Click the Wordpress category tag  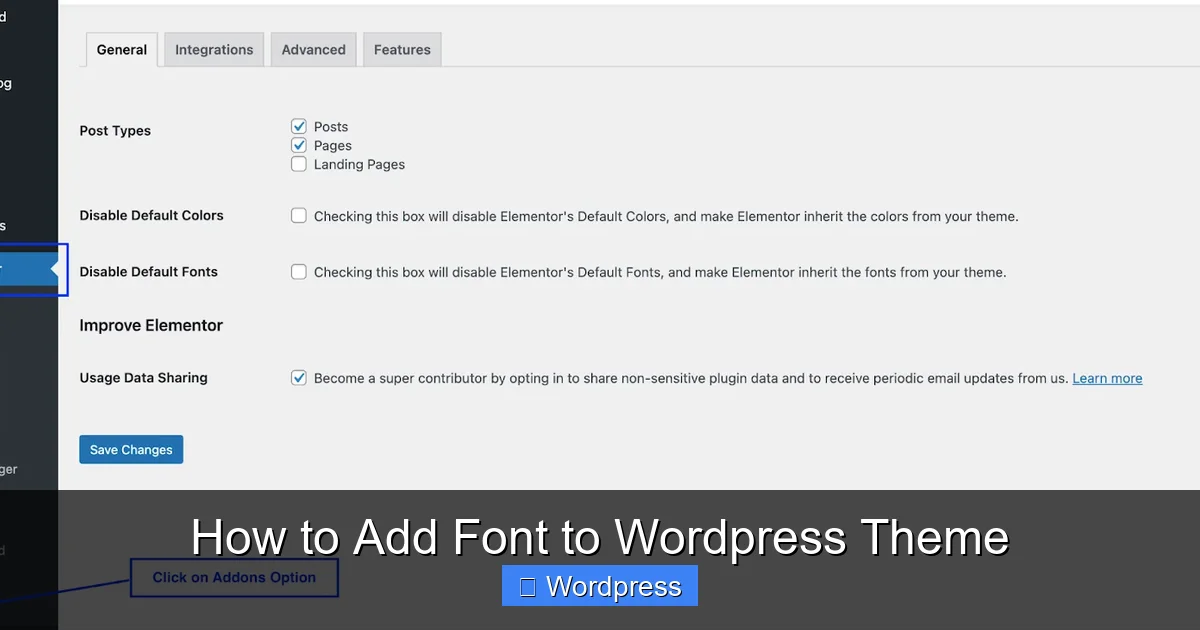(600, 586)
